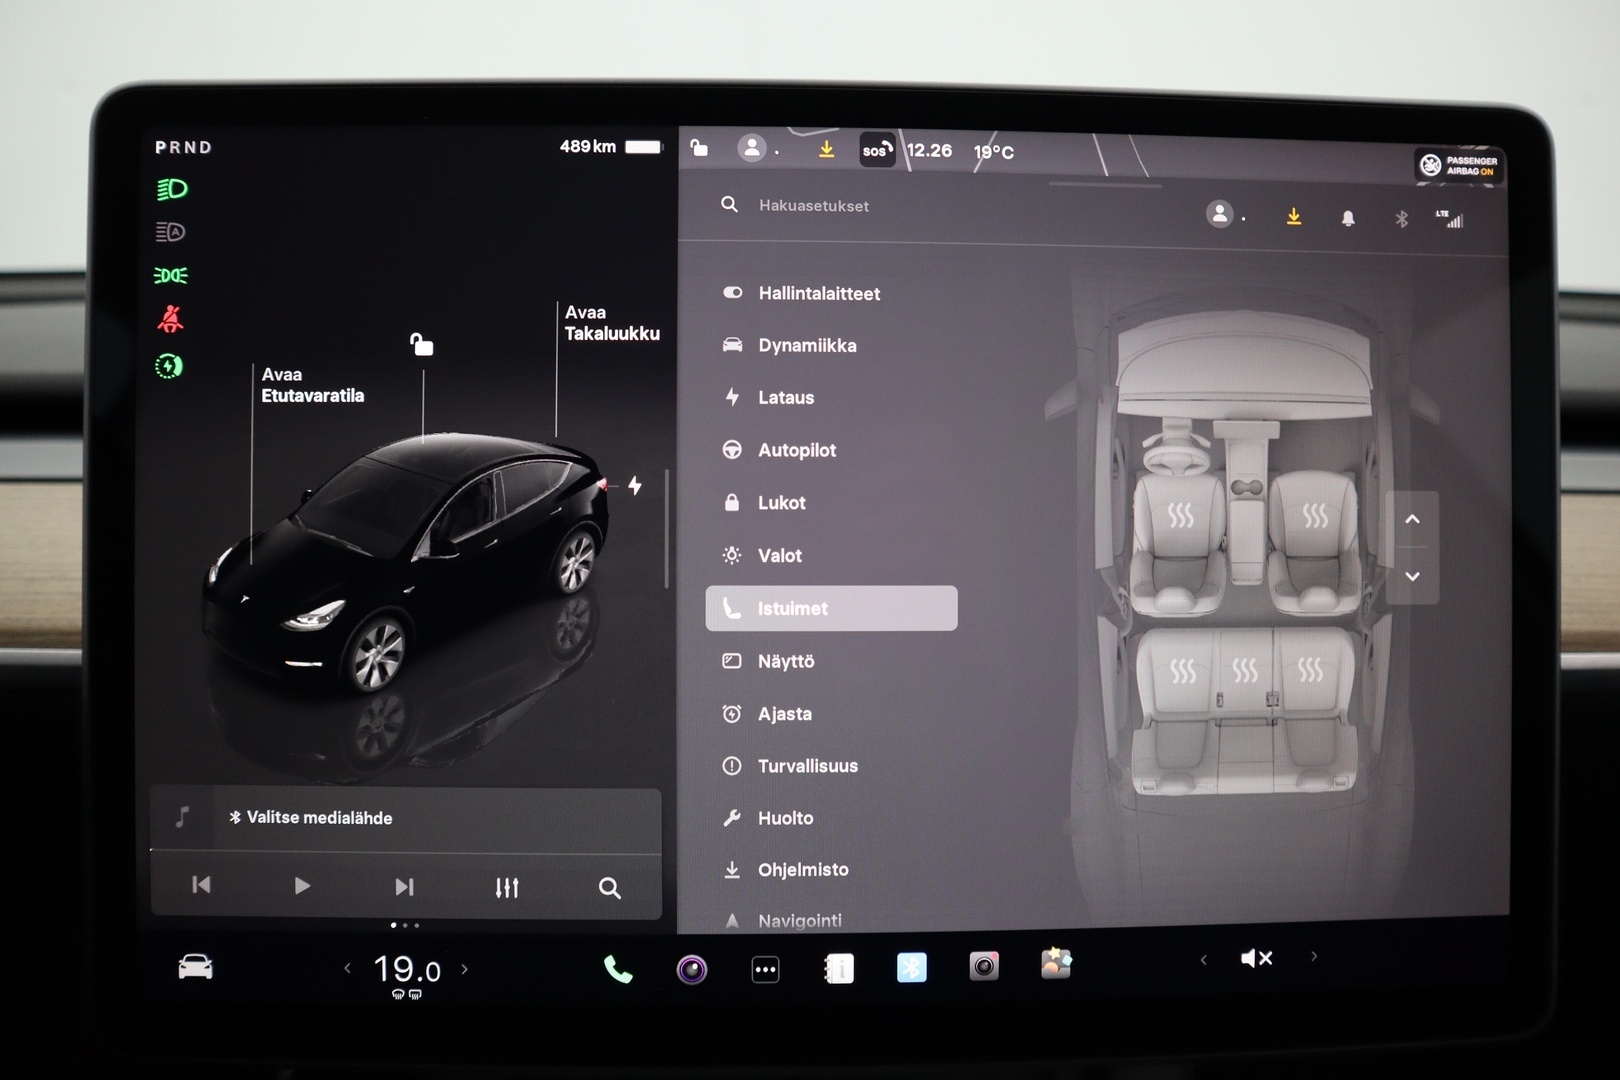This screenshot has height=1080, width=1620.
Task: Open the dashcam camera icon
Action: [985, 967]
